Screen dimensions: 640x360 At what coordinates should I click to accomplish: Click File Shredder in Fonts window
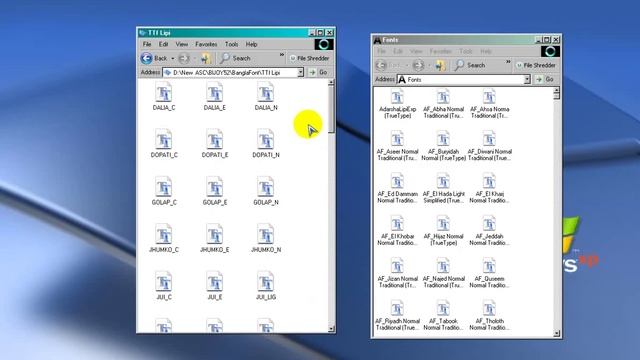tap(536, 65)
